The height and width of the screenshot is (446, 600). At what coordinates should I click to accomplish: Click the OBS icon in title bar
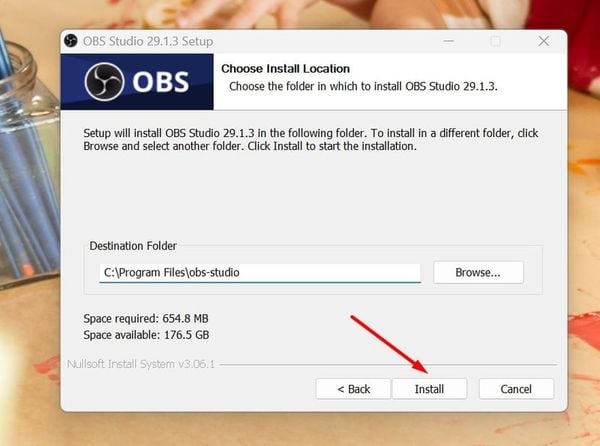[71, 41]
